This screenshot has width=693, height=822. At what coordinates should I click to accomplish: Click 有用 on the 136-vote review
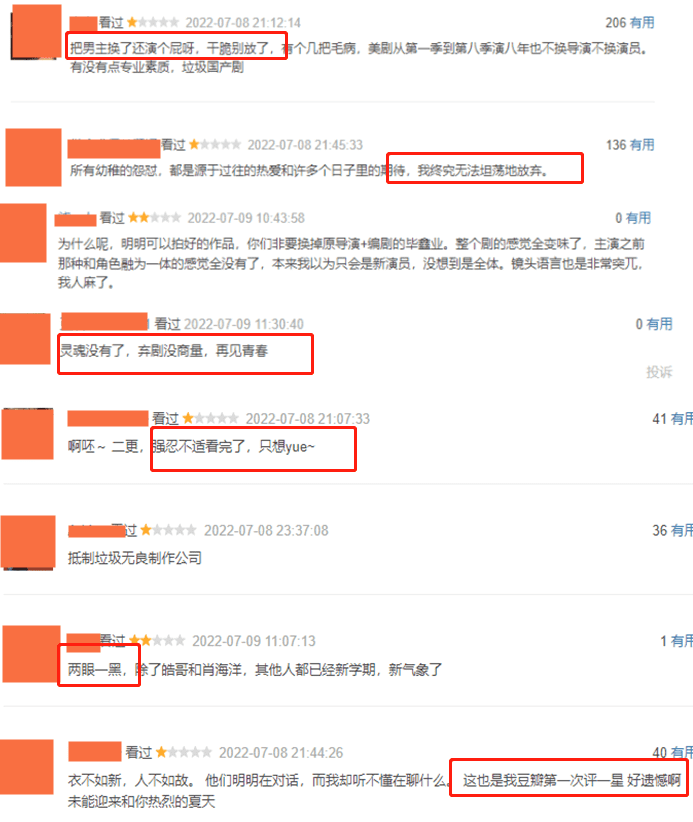tap(642, 145)
